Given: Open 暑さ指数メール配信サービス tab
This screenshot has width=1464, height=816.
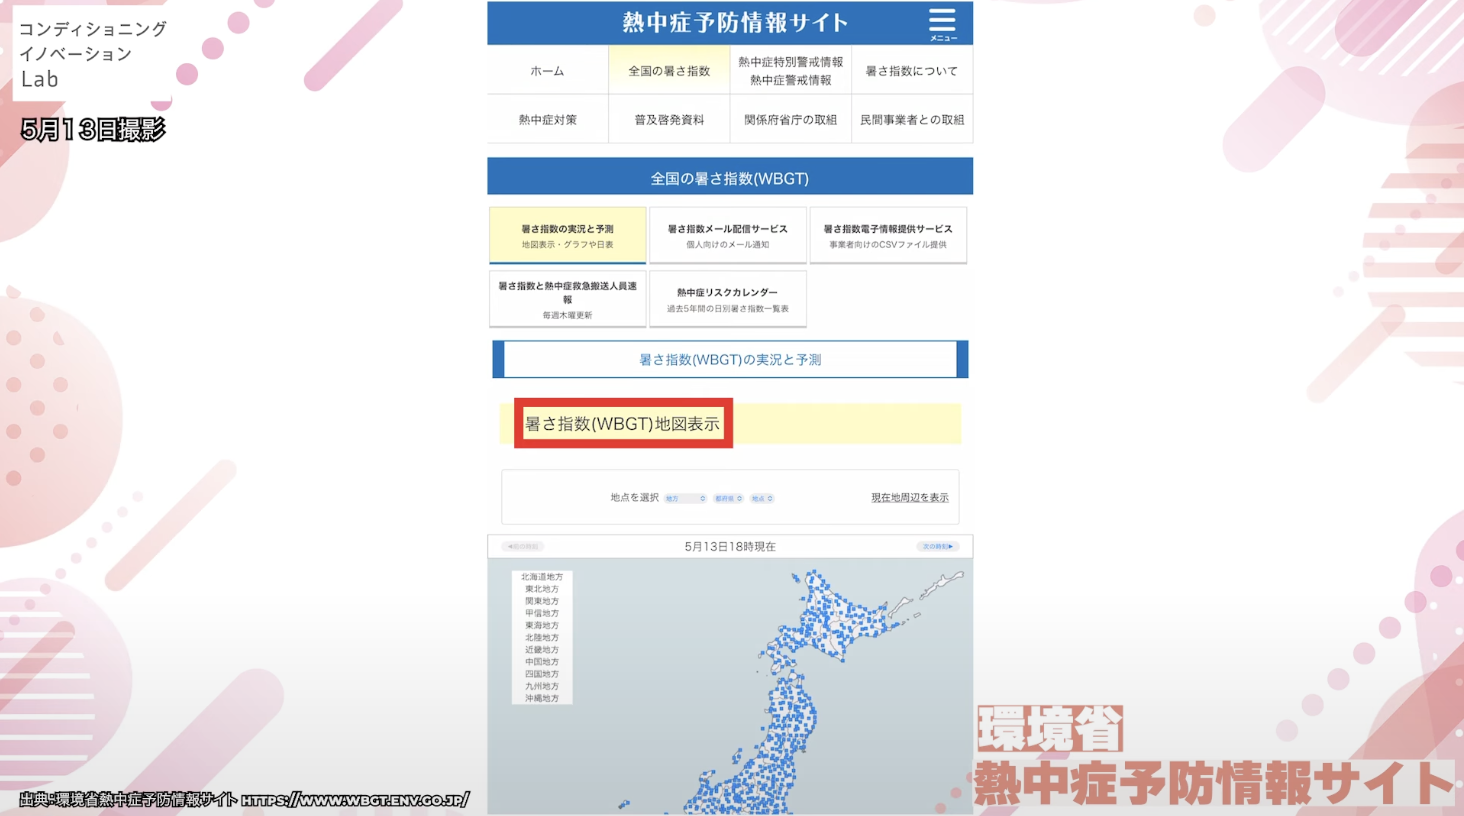Looking at the screenshot, I should (x=727, y=236).
